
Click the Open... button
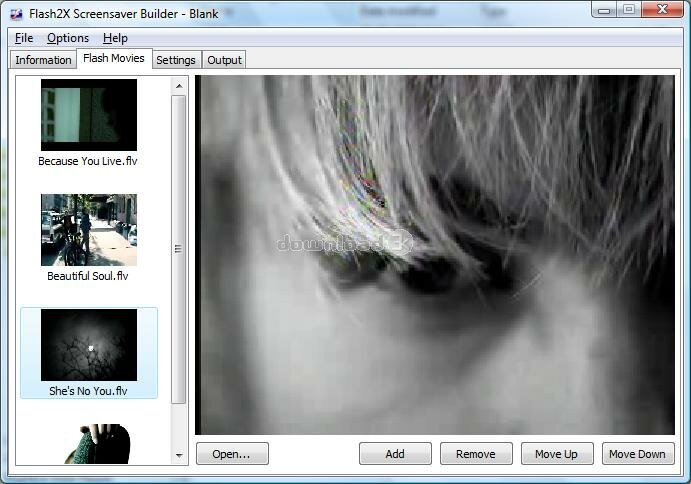[x=232, y=454]
